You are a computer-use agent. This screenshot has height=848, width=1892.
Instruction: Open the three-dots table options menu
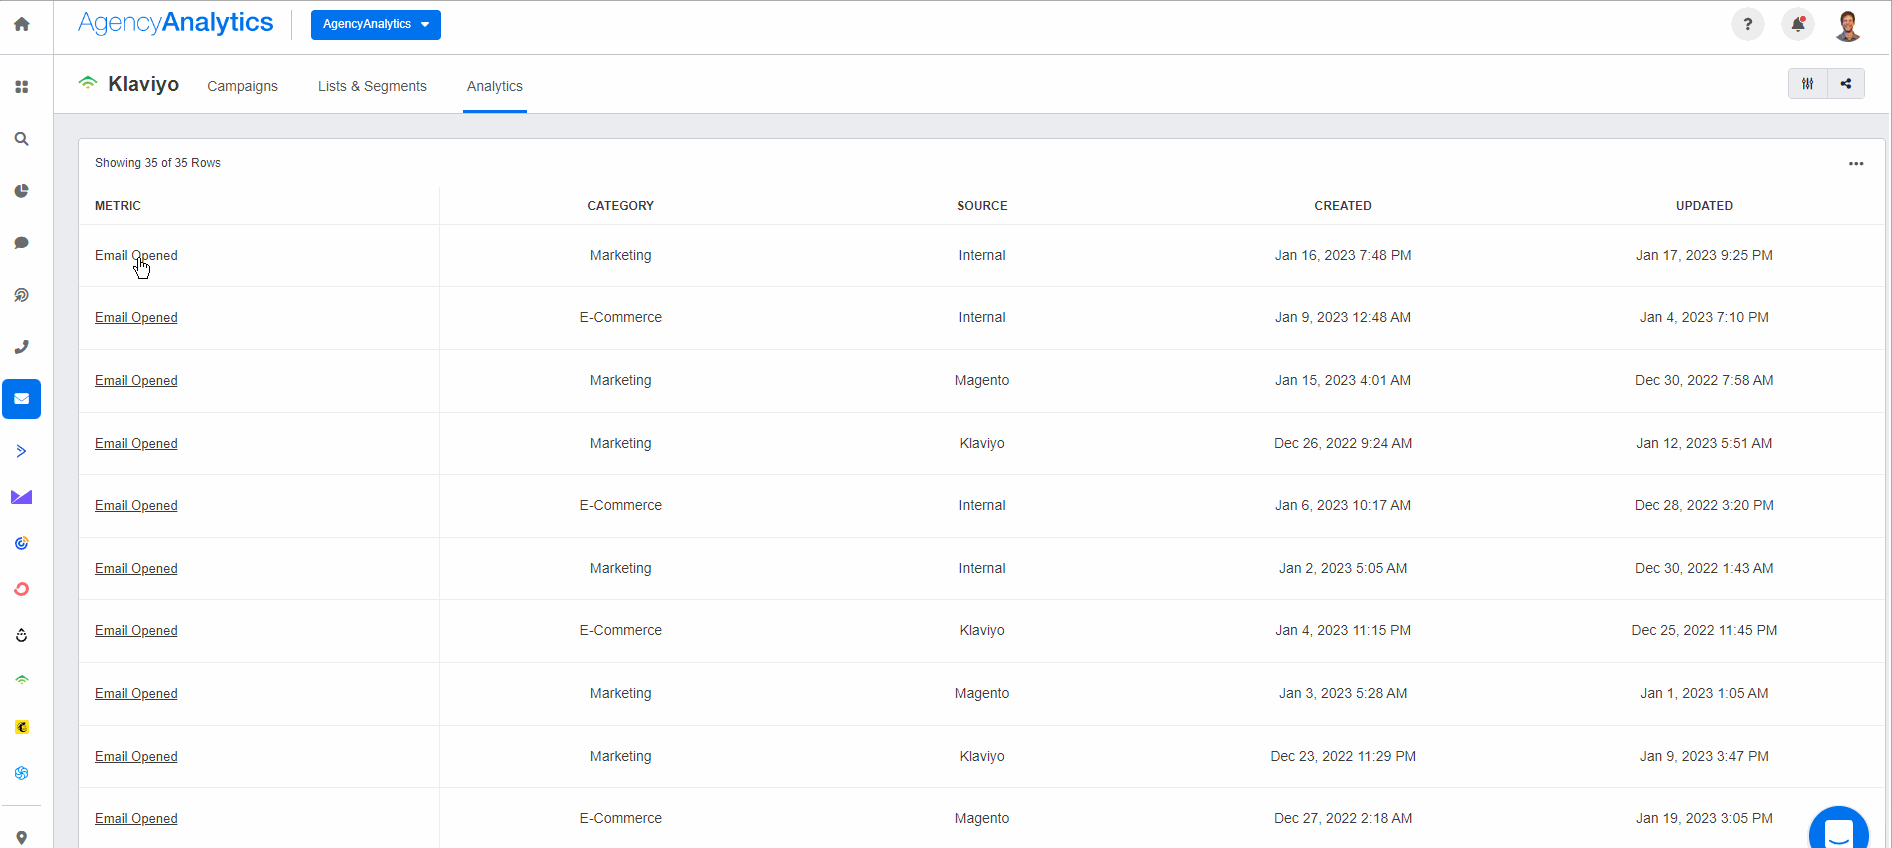[x=1855, y=164]
